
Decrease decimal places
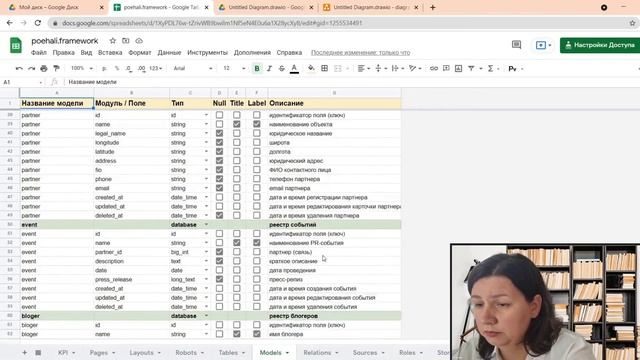coord(129,69)
